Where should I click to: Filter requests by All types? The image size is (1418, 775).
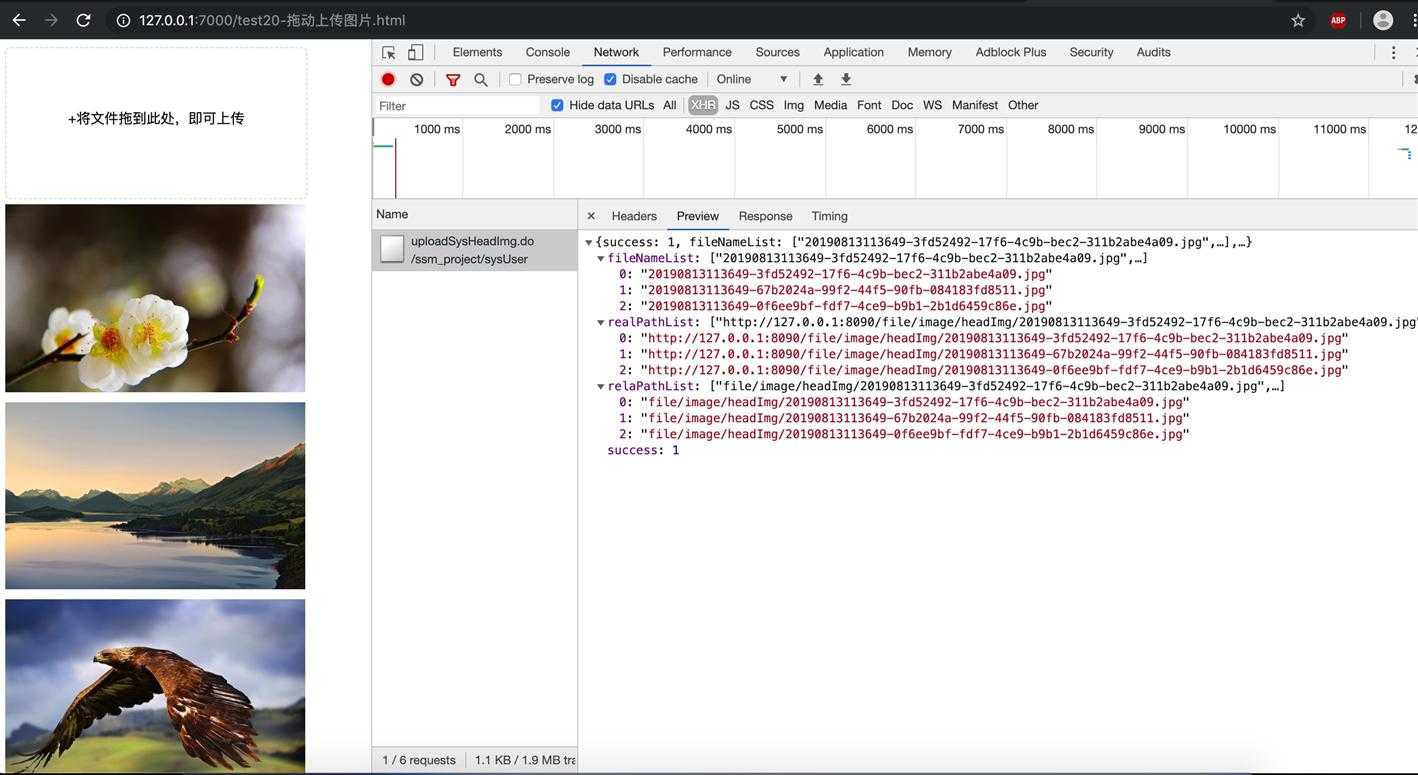(669, 105)
